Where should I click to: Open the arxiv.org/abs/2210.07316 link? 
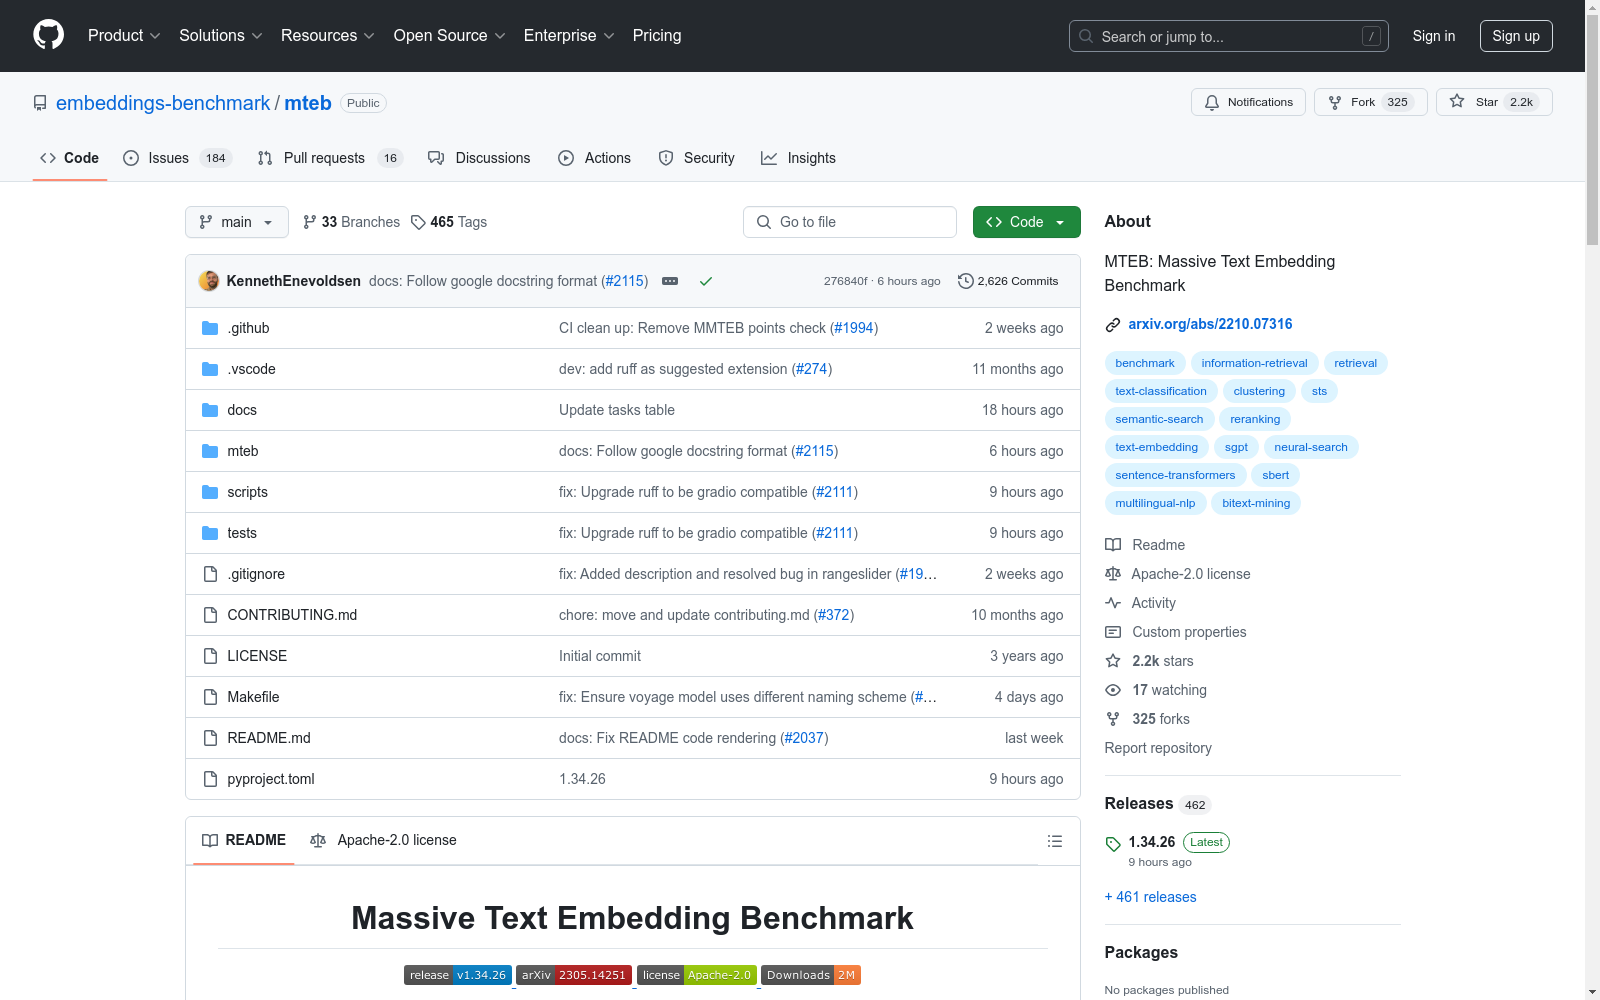[x=1210, y=324]
